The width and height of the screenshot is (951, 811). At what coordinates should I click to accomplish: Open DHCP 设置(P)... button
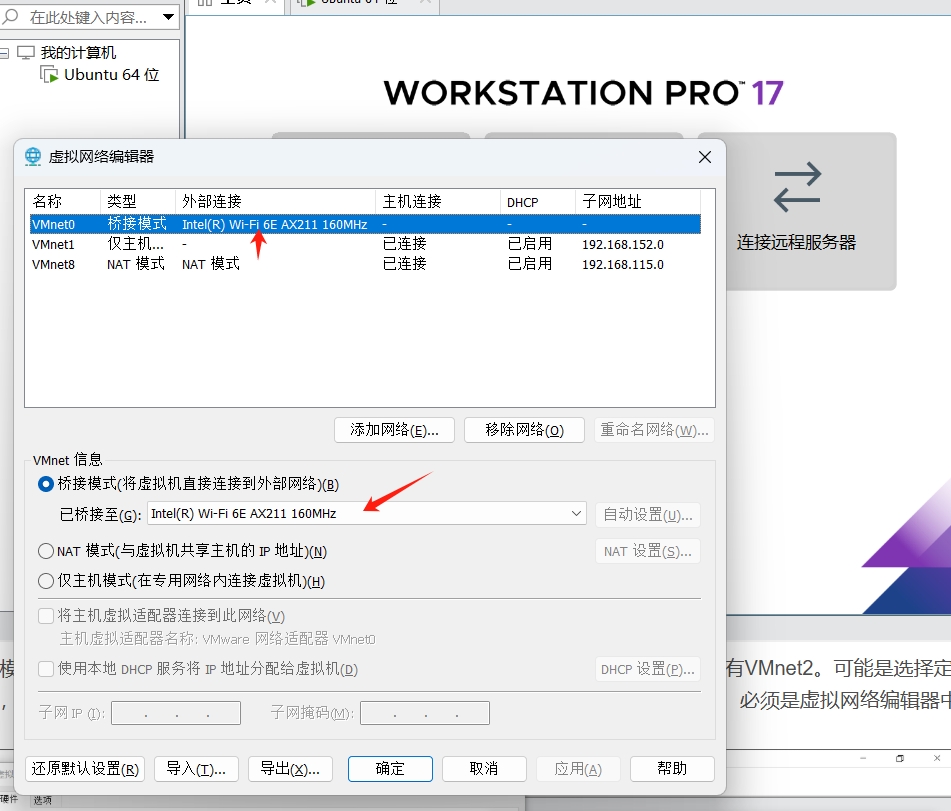coord(648,669)
